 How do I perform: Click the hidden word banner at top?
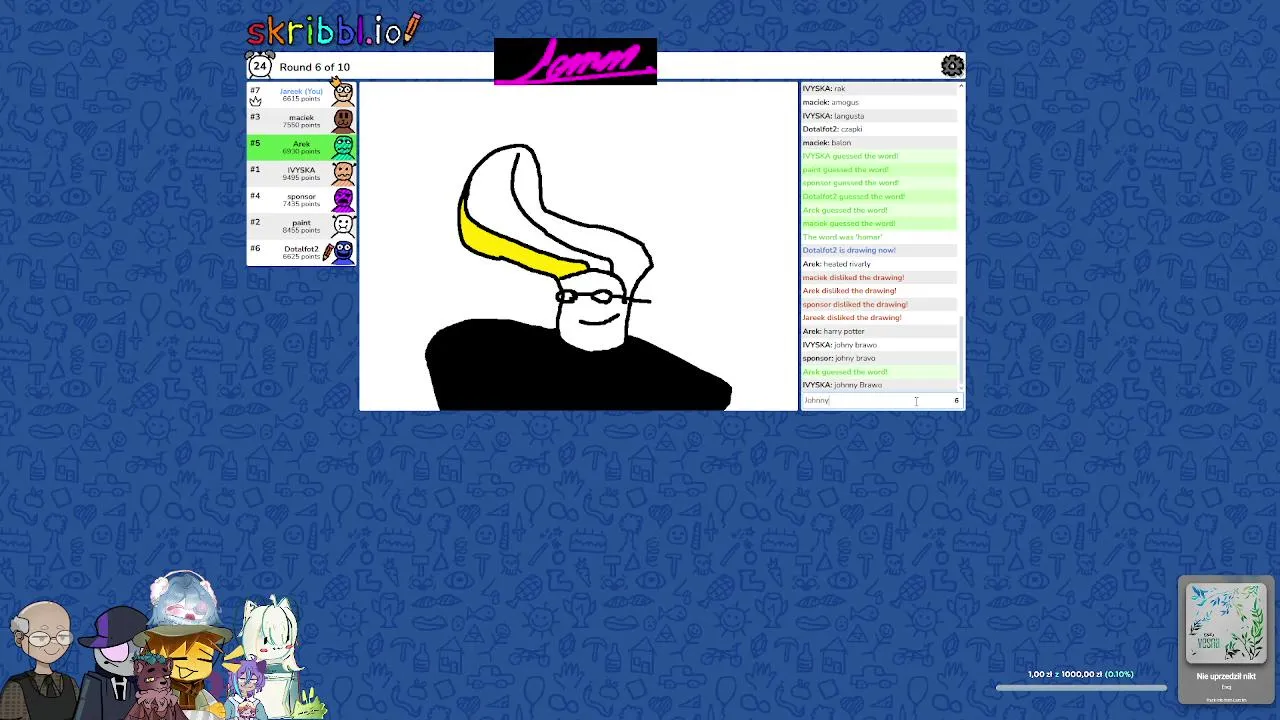tap(575, 61)
